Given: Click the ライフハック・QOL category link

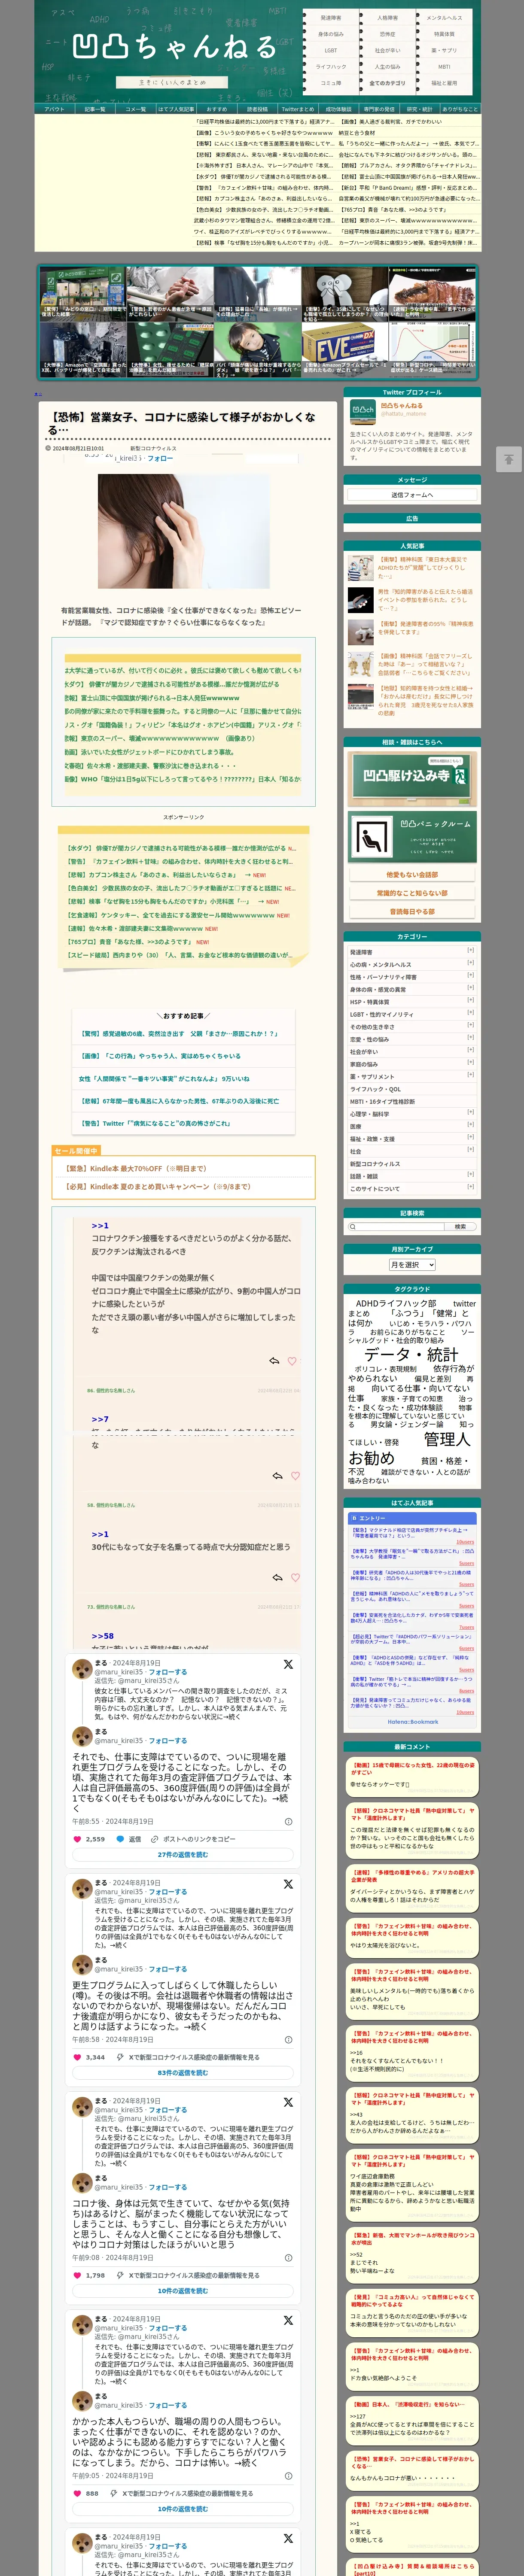Looking at the screenshot, I should 375,1089.
